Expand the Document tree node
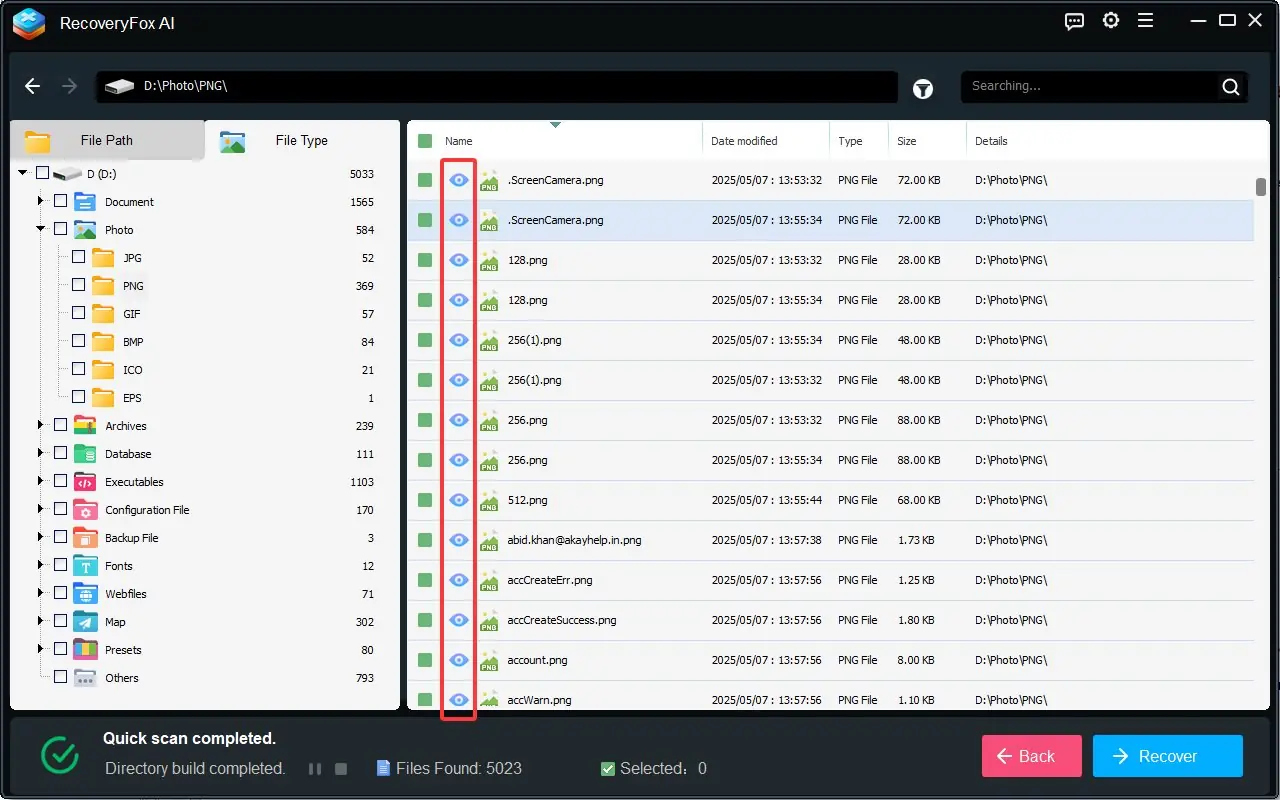The image size is (1280, 800). point(41,201)
